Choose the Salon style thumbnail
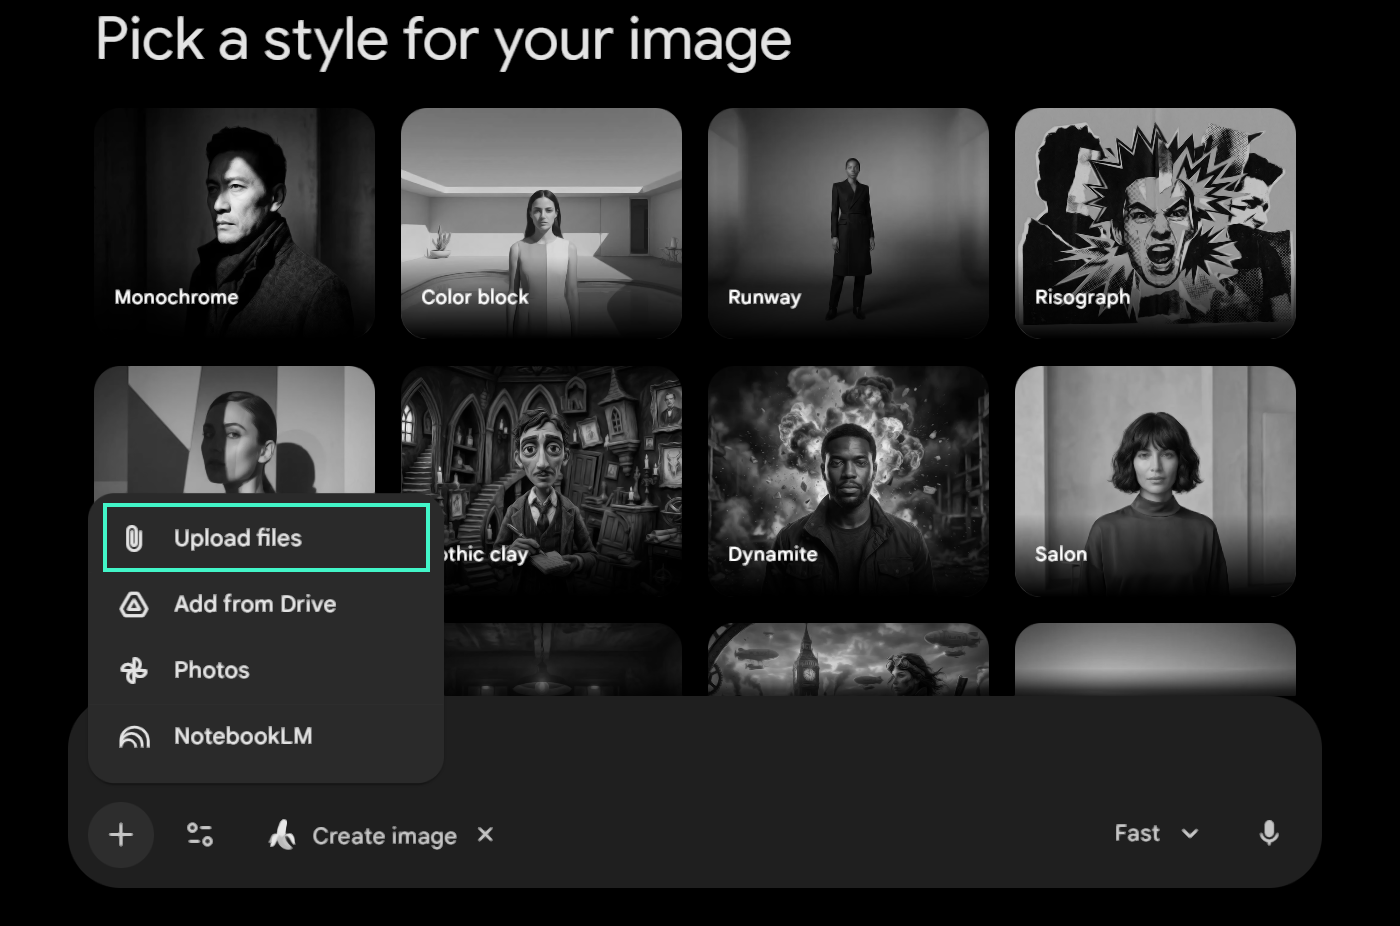The height and width of the screenshot is (926, 1400). [x=1155, y=480]
